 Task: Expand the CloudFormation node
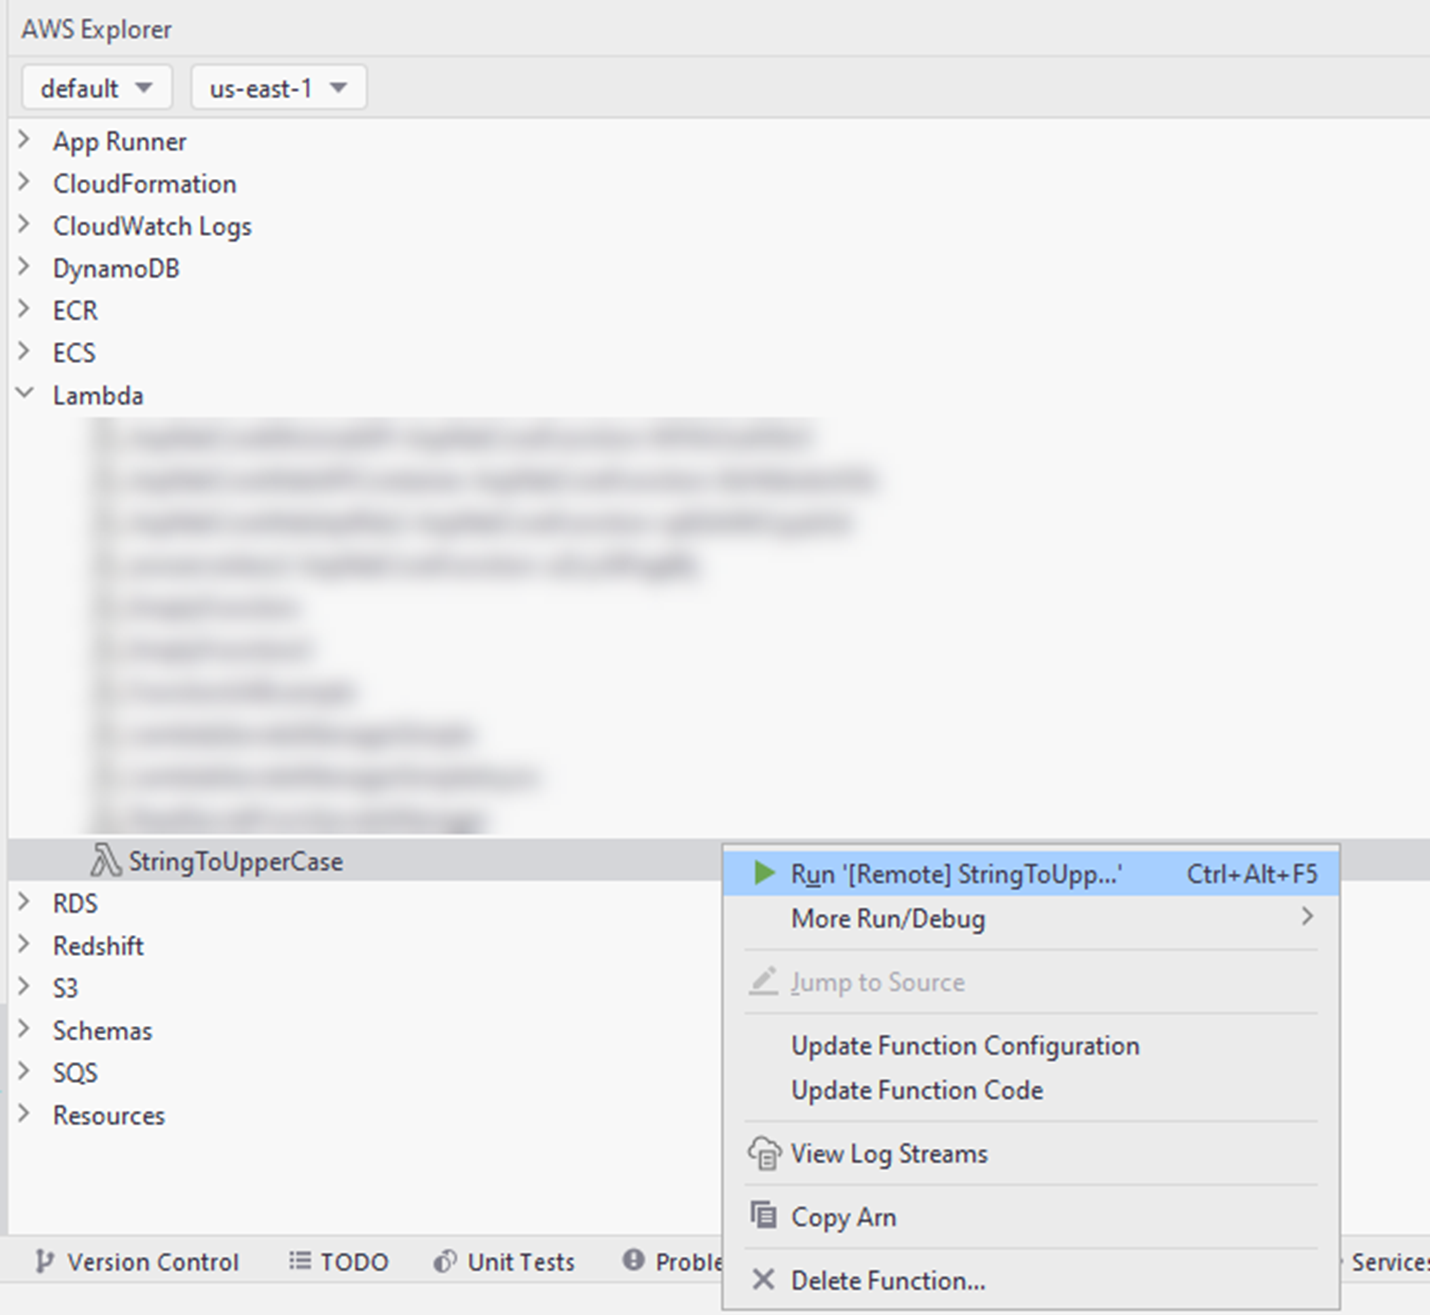point(25,182)
